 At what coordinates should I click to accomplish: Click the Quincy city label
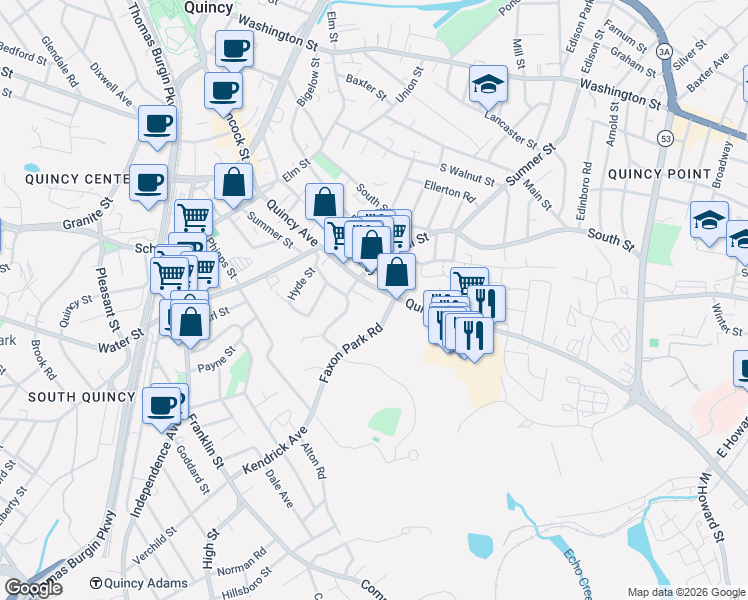pyautogui.click(x=208, y=8)
